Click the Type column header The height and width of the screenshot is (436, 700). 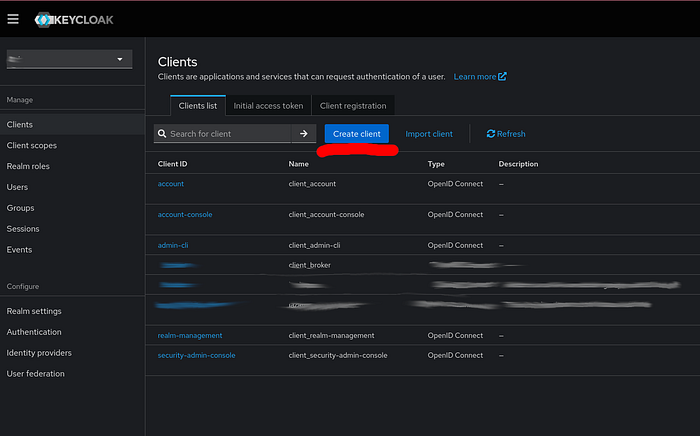pos(436,164)
